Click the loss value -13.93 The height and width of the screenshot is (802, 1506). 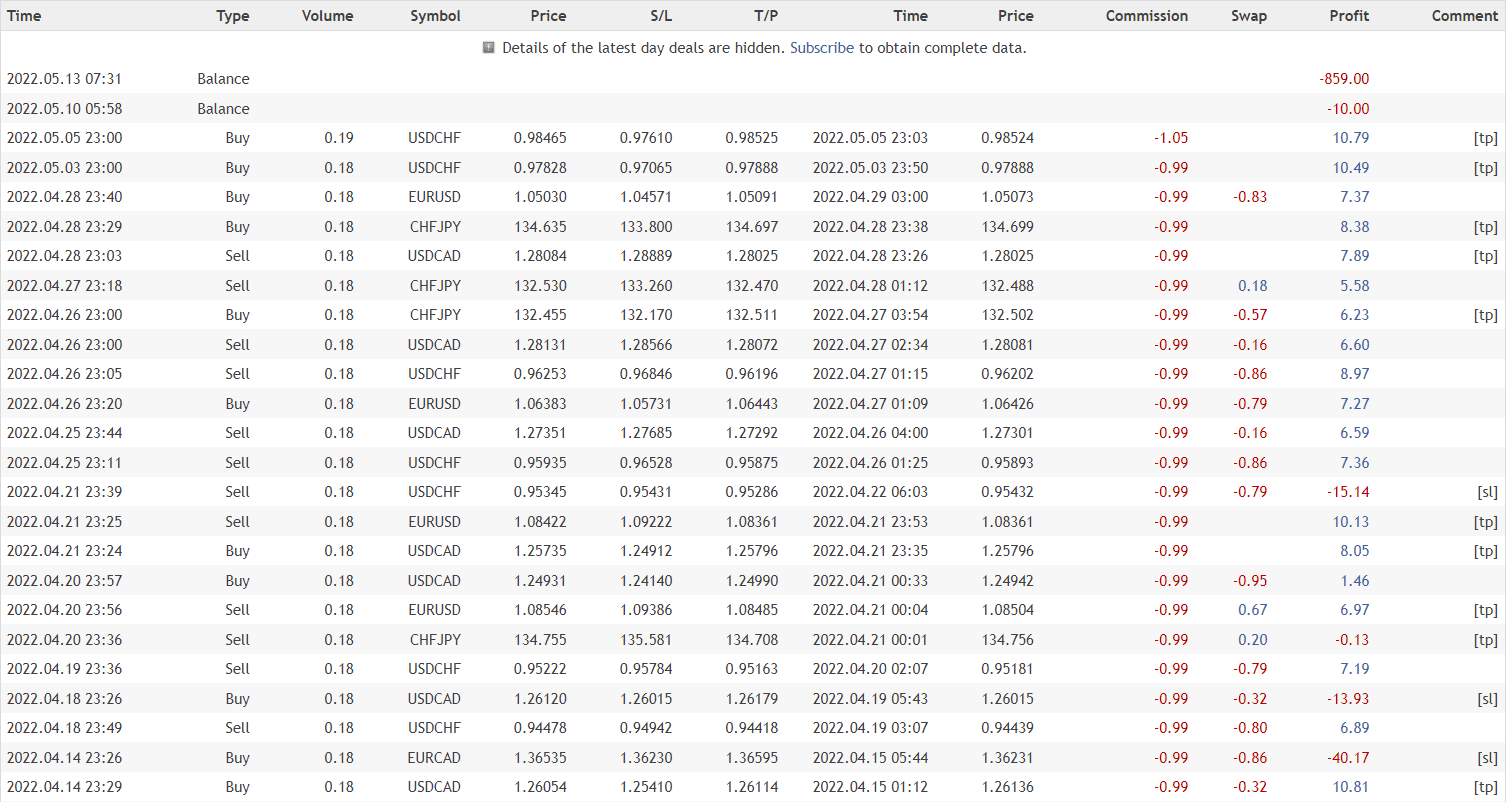(x=1348, y=699)
